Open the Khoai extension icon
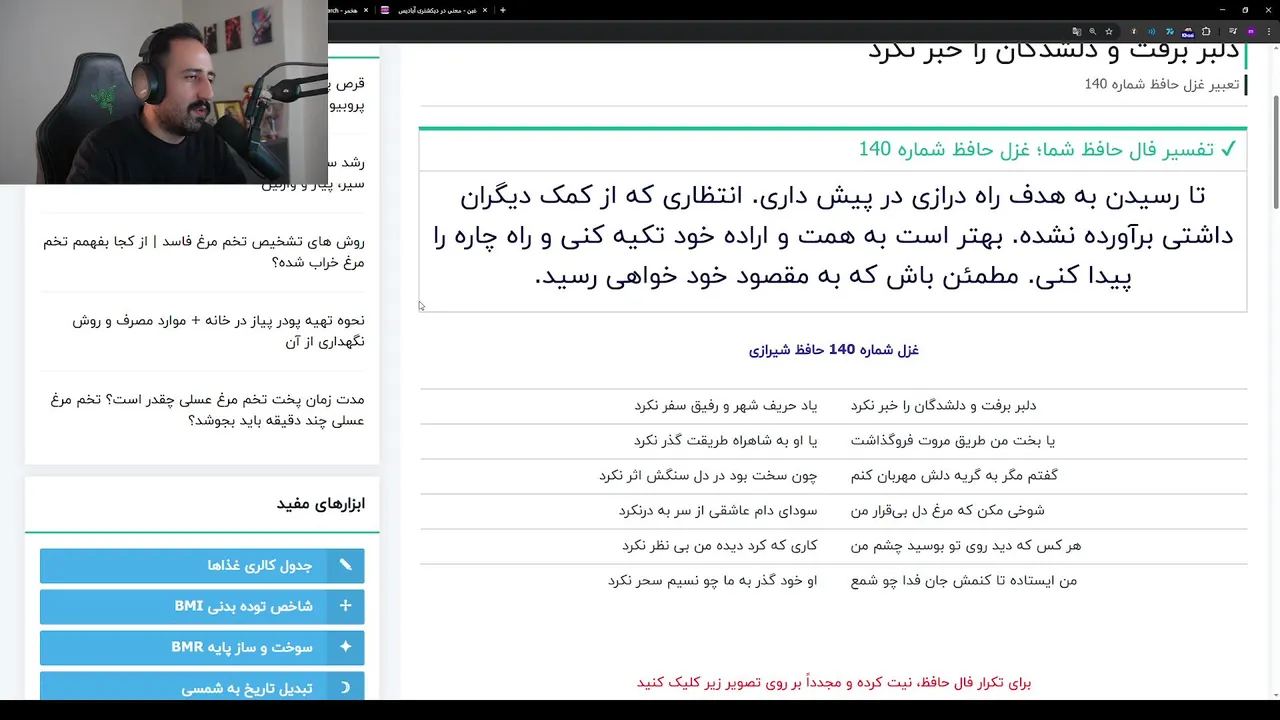Viewport: 1280px width, 720px height. (x=1188, y=33)
